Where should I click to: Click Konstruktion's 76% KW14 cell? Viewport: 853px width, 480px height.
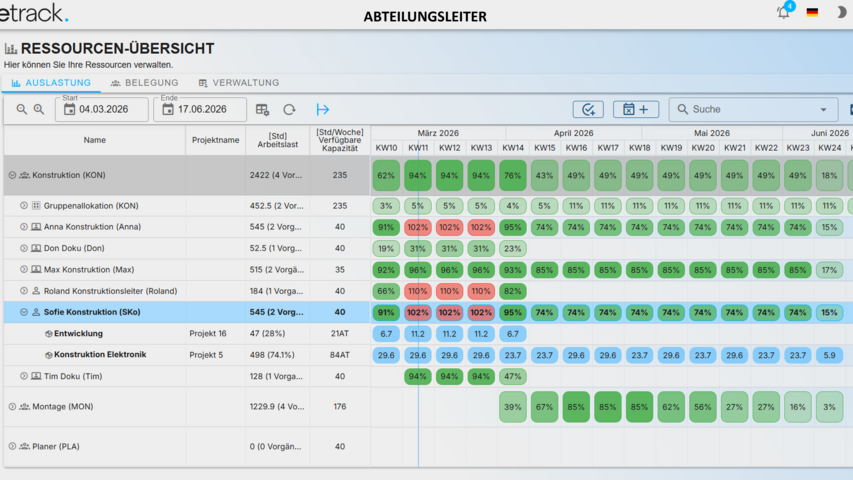pyautogui.click(x=513, y=175)
